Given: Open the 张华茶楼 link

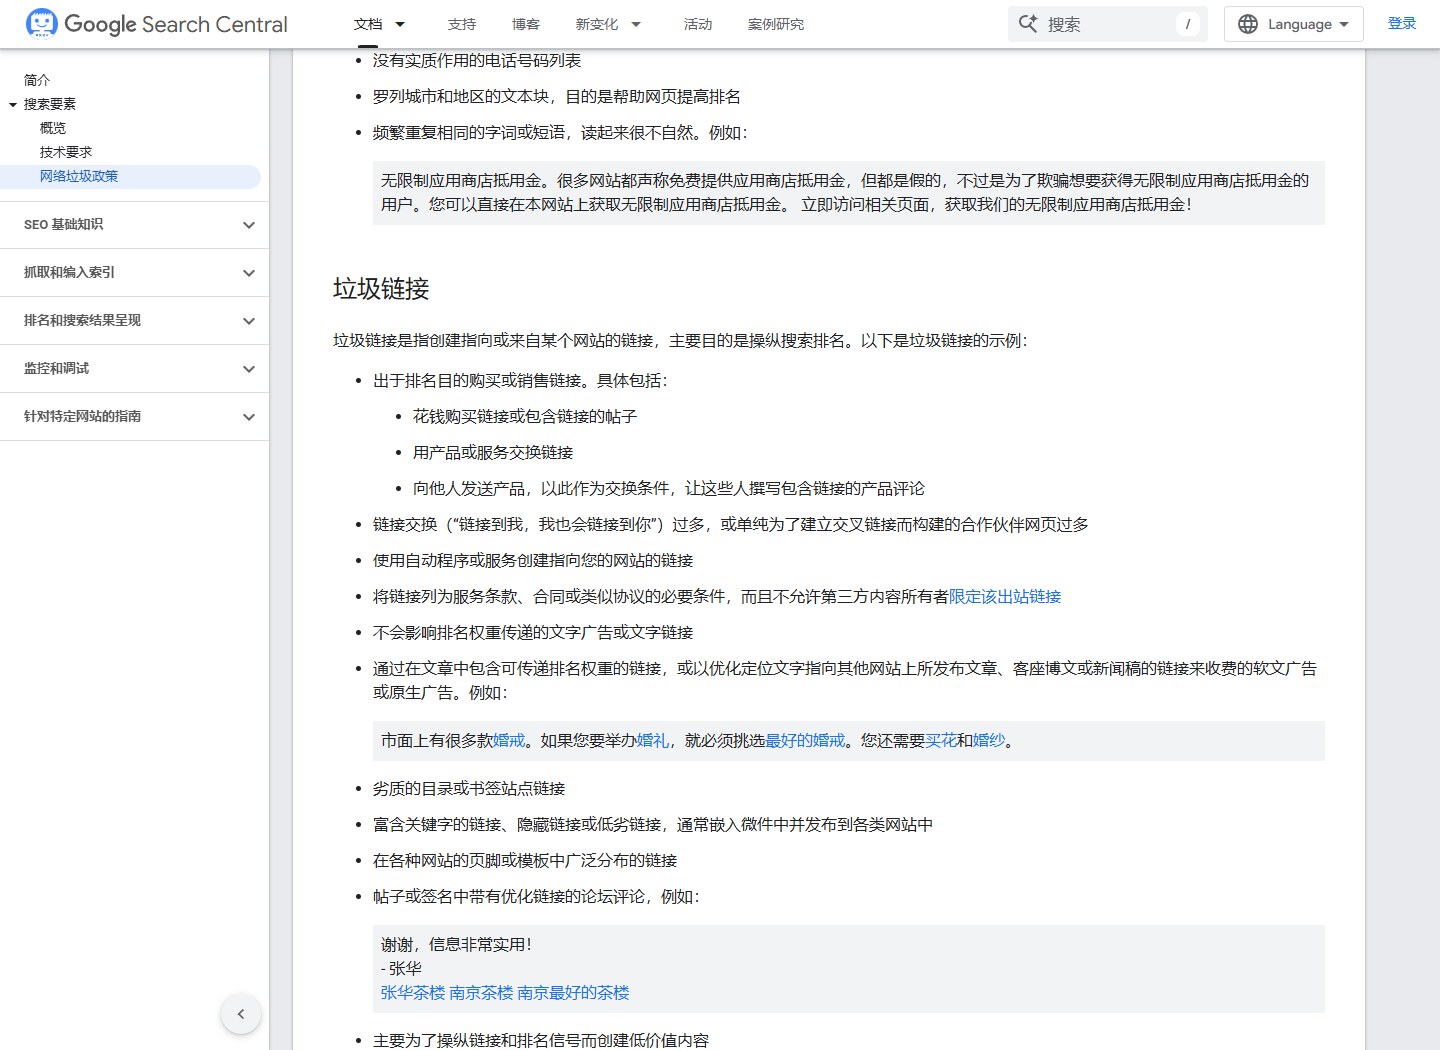Looking at the screenshot, I should coord(413,993).
